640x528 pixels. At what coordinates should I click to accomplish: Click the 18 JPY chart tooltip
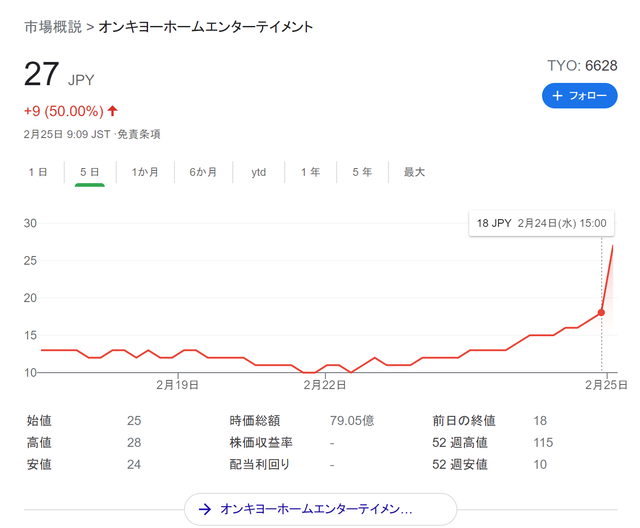coord(541,224)
